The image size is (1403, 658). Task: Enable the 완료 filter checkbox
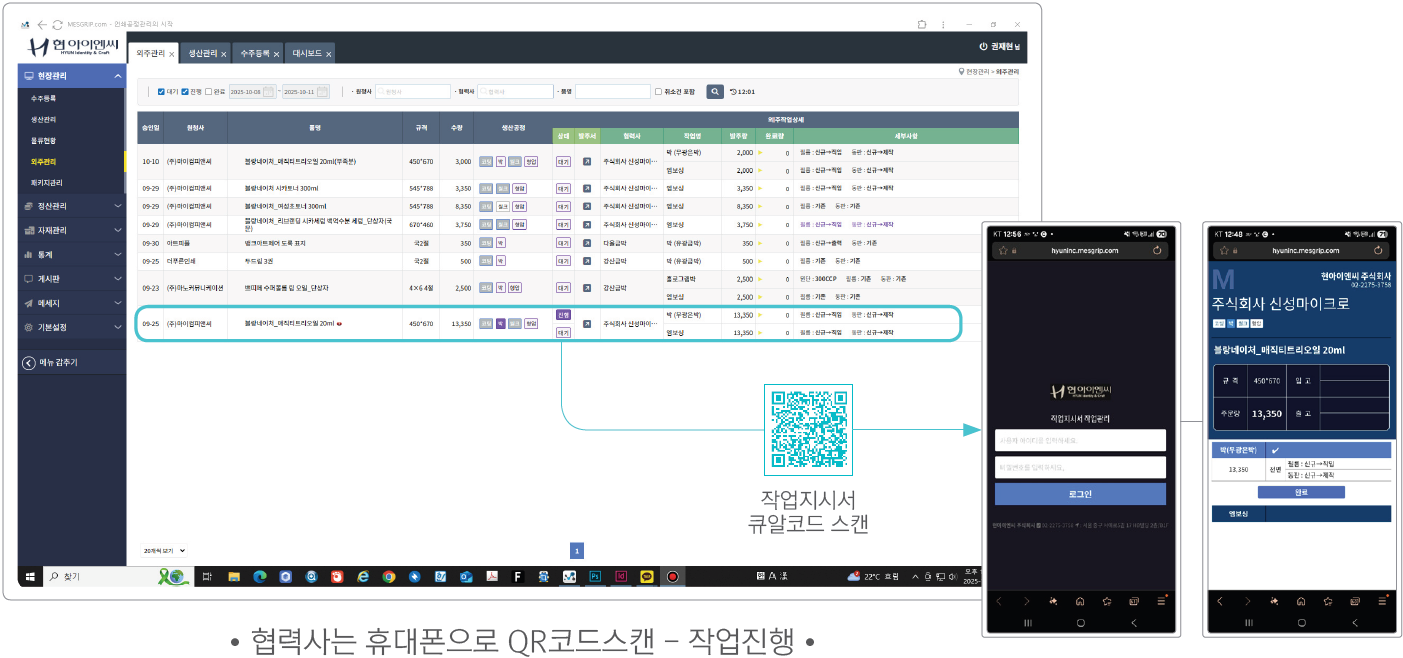point(207,91)
